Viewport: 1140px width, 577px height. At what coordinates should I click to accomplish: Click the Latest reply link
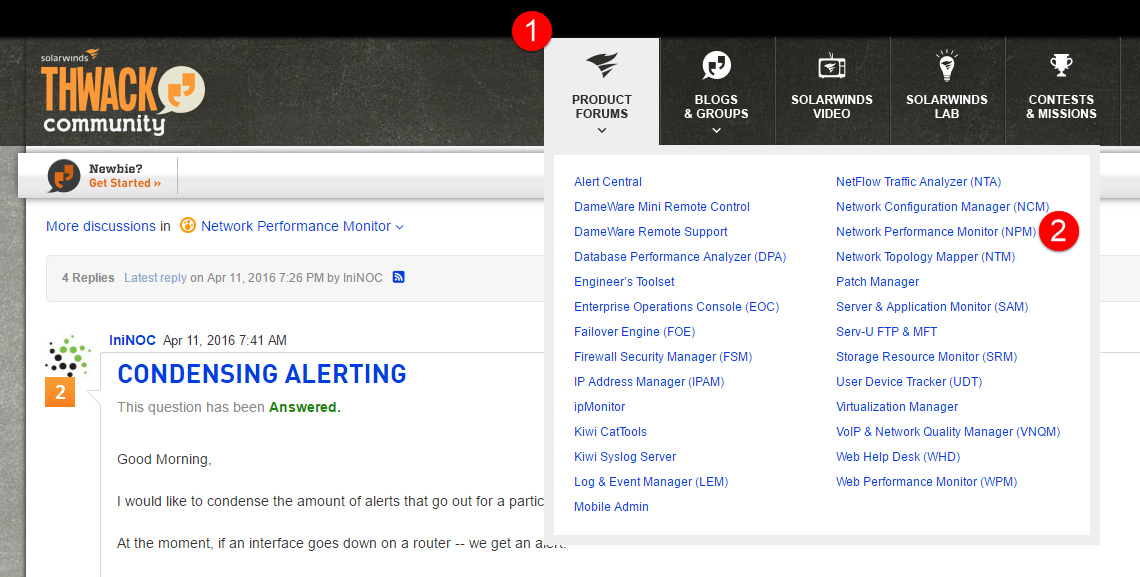[x=156, y=278]
